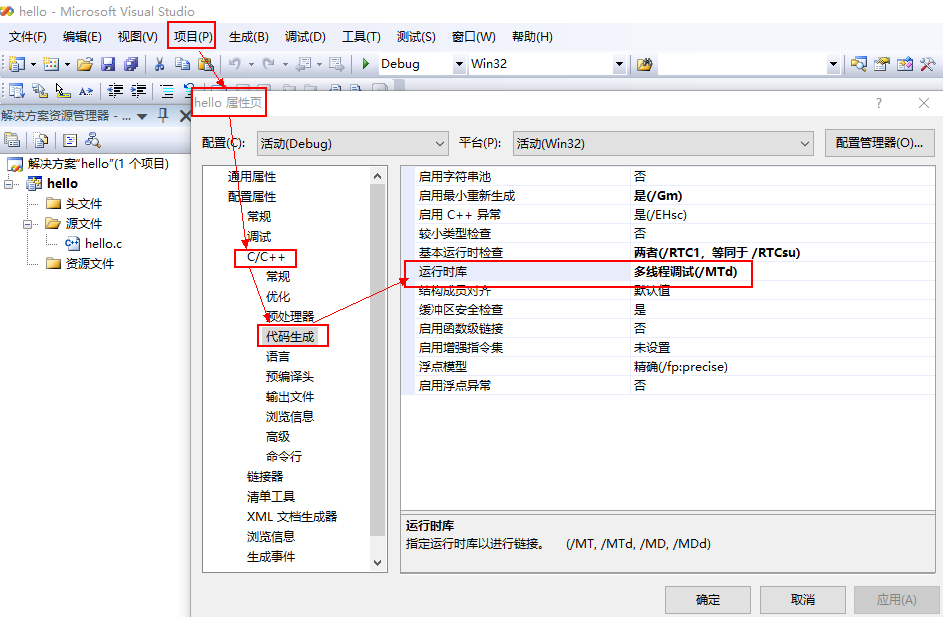This screenshot has height=617, width=943.
Task: Click the Comment Selection lines icon
Action: point(167,91)
